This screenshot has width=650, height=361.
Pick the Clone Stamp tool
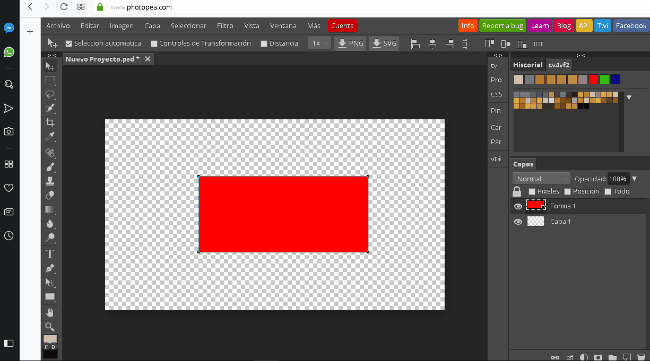tap(50, 181)
